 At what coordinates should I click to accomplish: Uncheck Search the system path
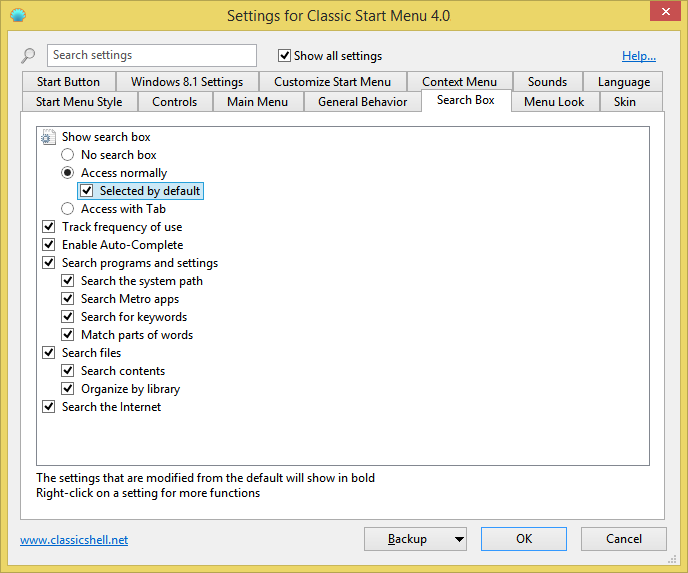point(68,281)
